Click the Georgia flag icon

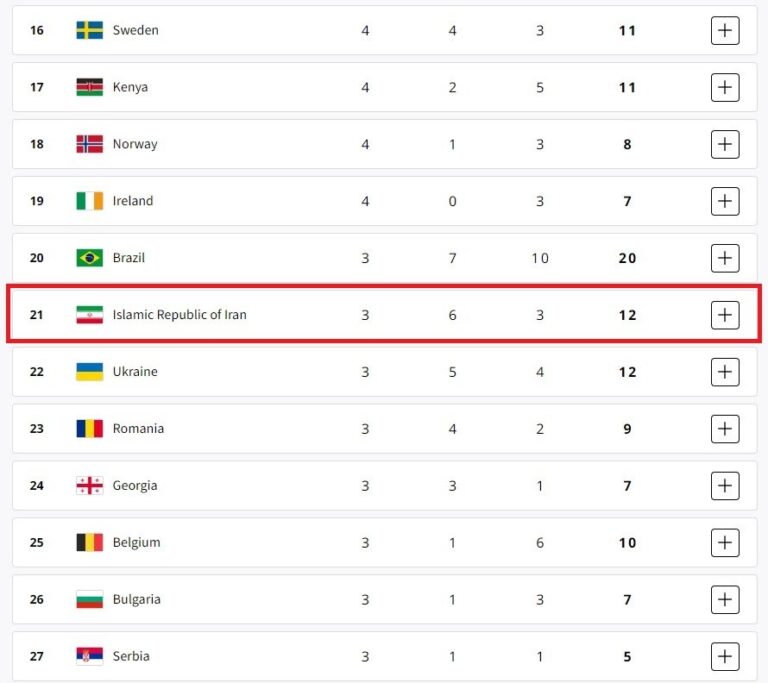coord(90,486)
